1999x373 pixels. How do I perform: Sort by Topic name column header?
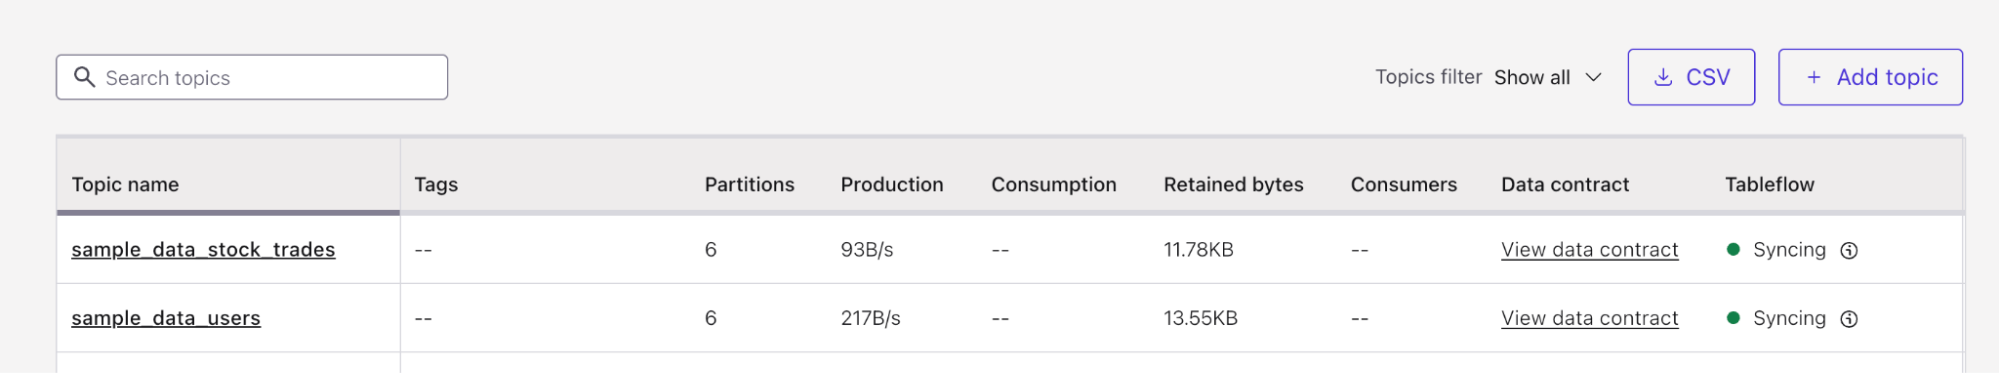pos(125,184)
